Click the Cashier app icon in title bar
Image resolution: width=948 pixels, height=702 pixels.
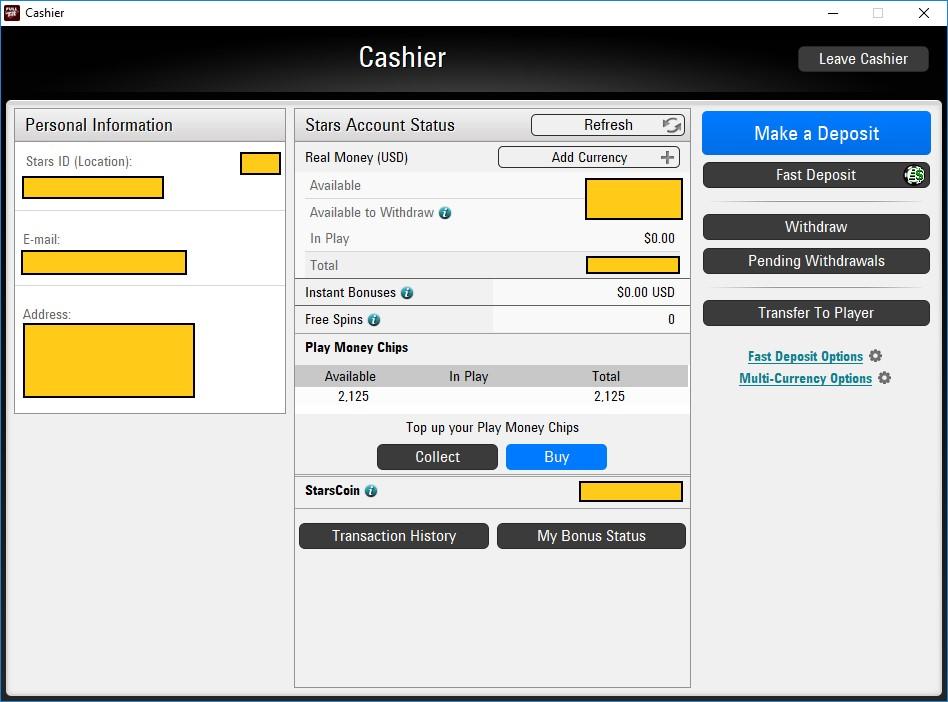click(11, 13)
